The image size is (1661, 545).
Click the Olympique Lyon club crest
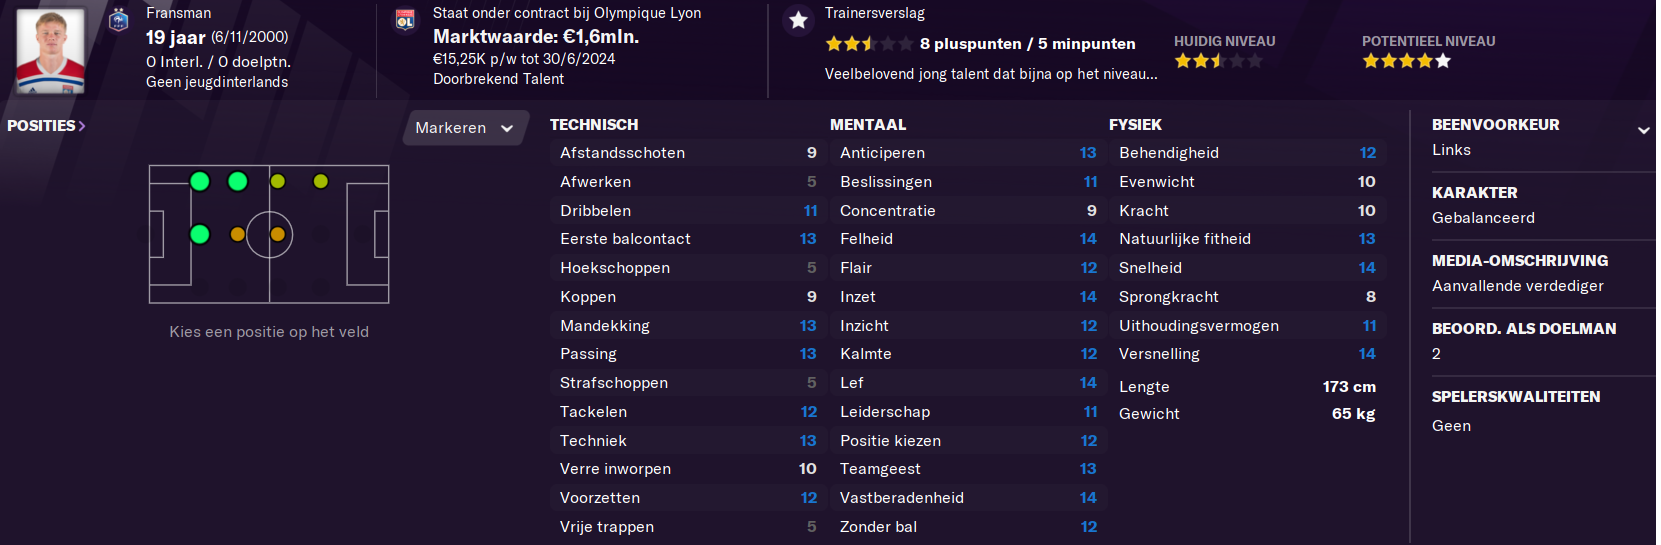coord(405,20)
